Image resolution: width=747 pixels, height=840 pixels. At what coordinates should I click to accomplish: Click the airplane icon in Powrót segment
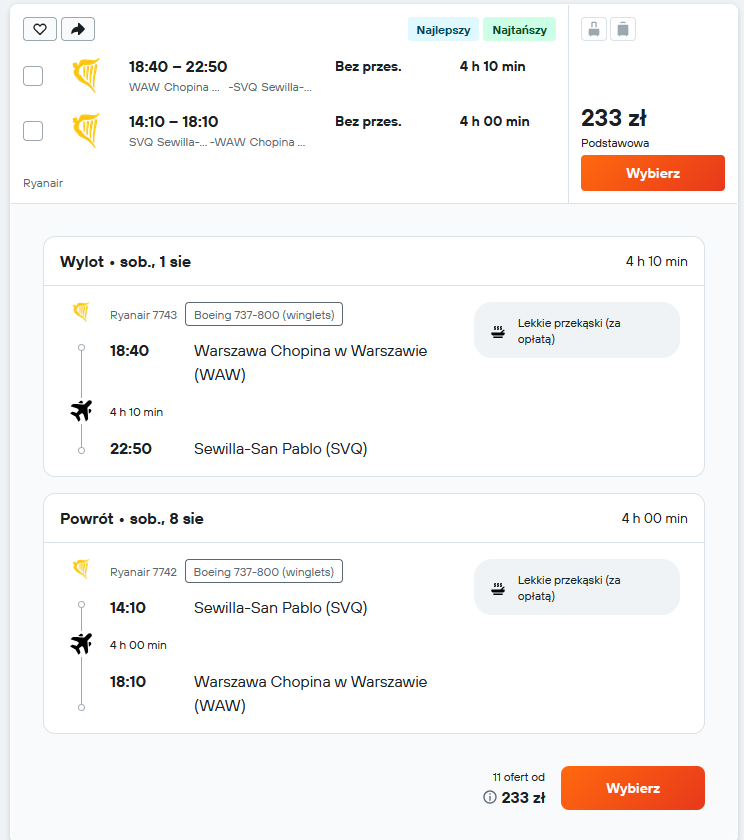pyautogui.click(x=81, y=643)
